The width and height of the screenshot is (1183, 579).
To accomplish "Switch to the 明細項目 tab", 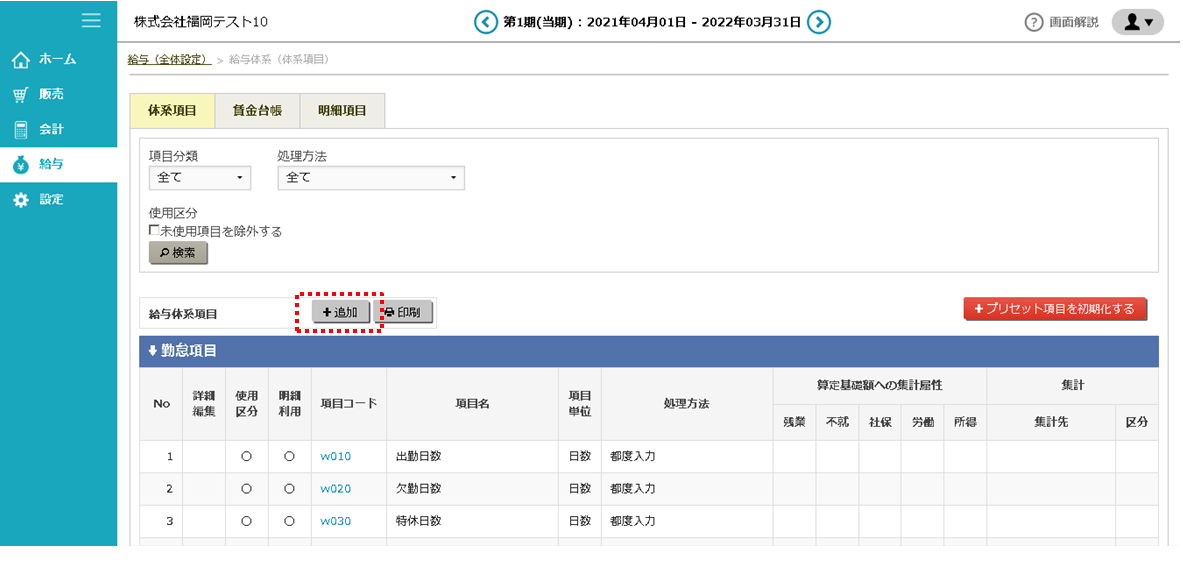I will point(342,111).
